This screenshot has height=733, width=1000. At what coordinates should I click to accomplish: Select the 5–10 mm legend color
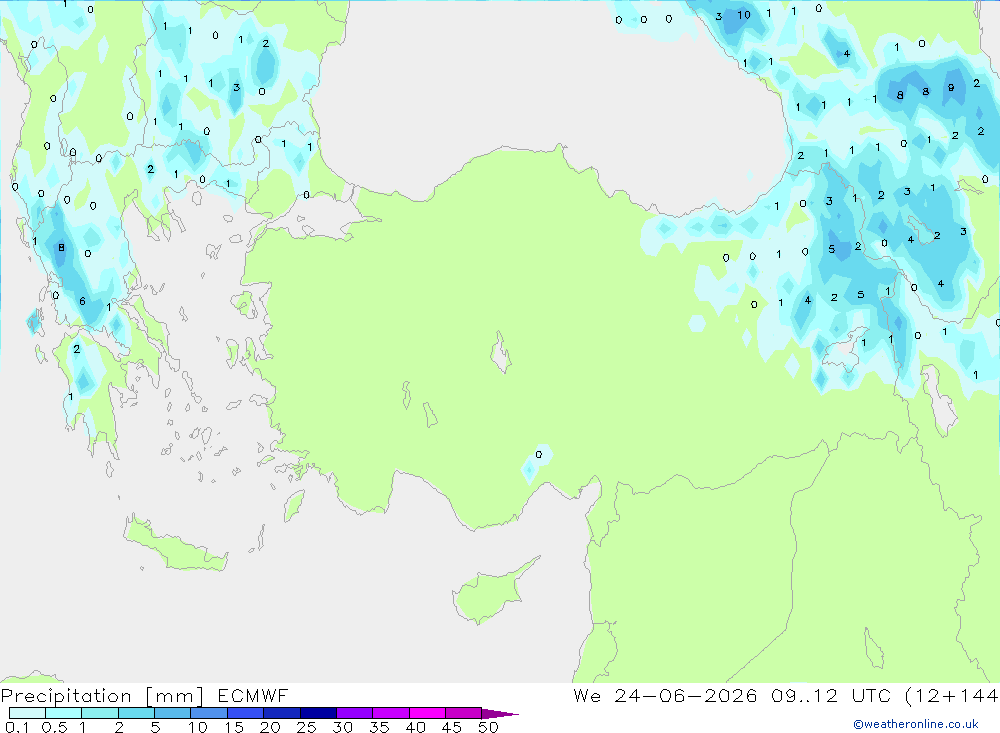(173, 713)
